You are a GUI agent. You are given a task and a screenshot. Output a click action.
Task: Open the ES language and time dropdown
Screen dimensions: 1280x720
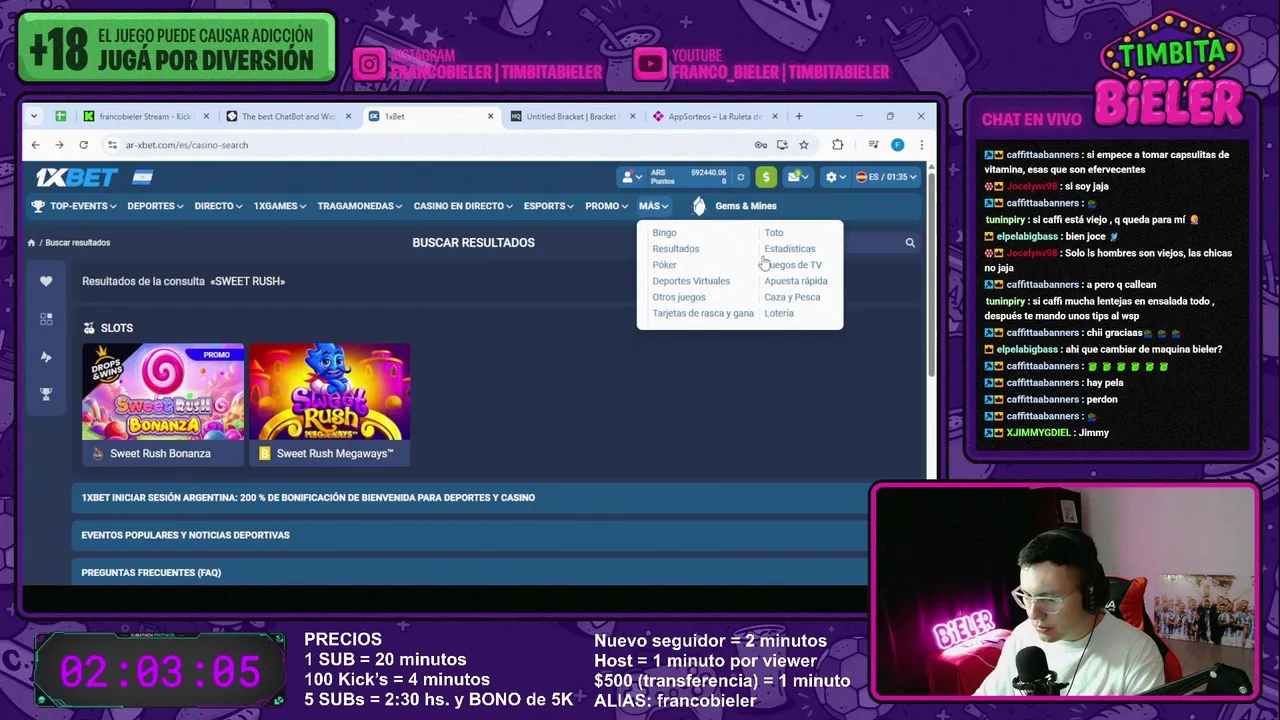tap(885, 177)
